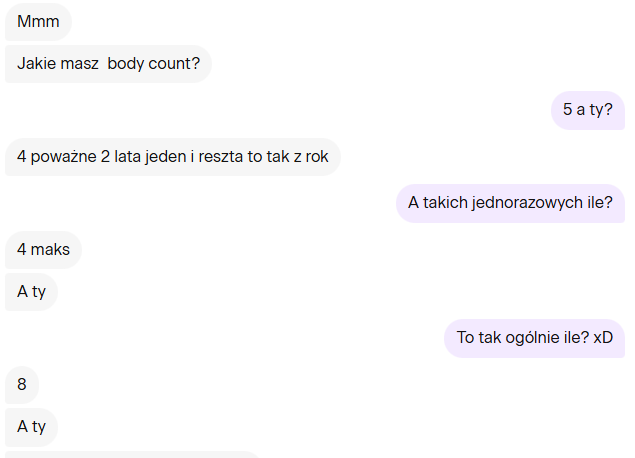Click the digit "5" in the sent reply
Image resolution: width=635 pixels, height=458 pixels.
click(567, 110)
